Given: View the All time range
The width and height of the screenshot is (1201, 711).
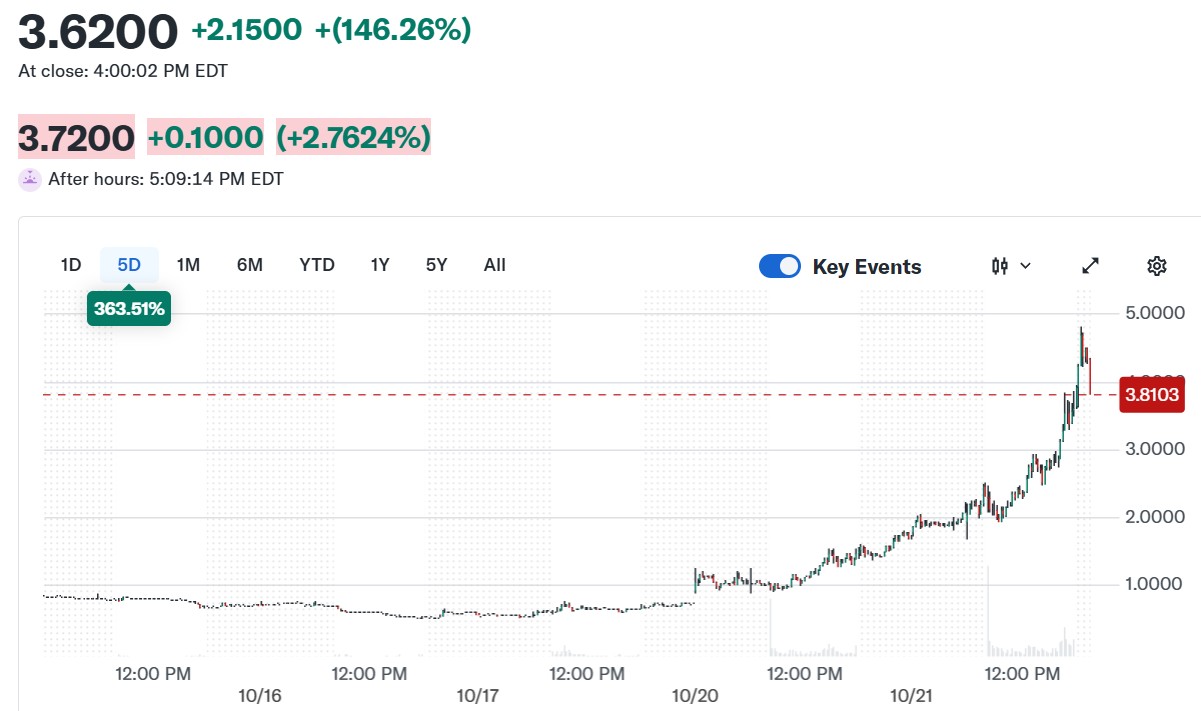Looking at the screenshot, I should [495, 265].
